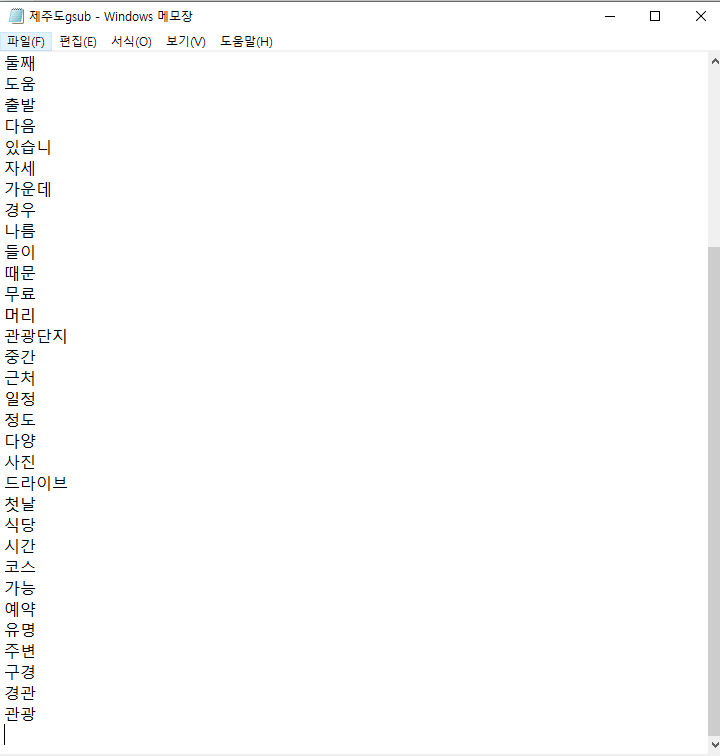Place the cursor on the word 가능
The height and width of the screenshot is (756, 720).
tap(20, 587)
